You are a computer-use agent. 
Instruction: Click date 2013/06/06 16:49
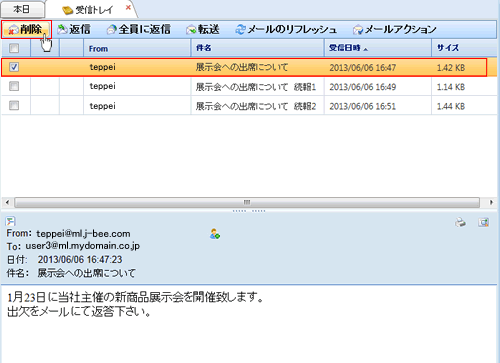(363, 87)
